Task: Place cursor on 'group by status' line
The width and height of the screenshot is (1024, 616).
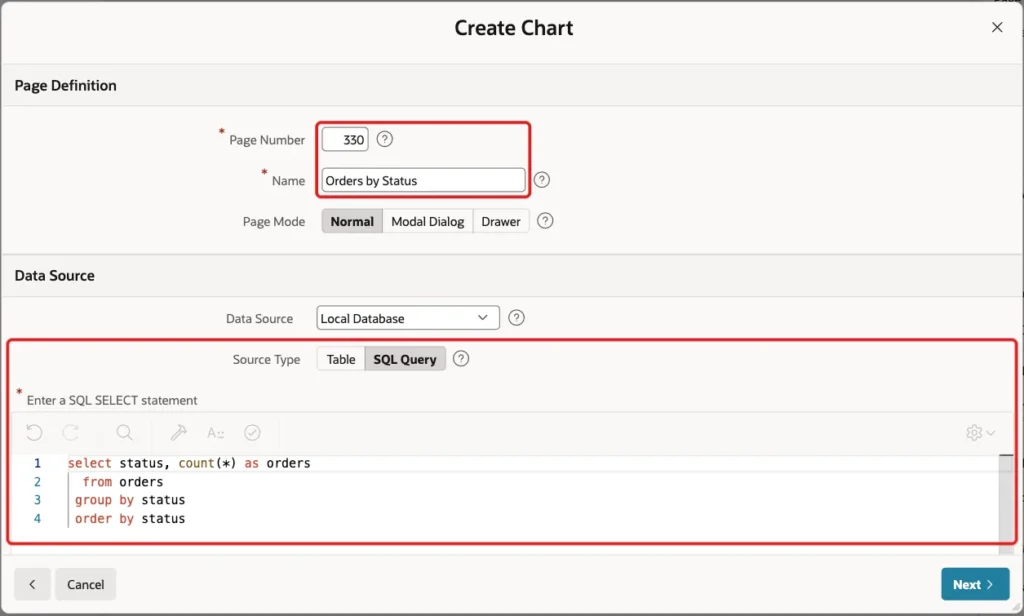Action: click(x=130, y=500)
